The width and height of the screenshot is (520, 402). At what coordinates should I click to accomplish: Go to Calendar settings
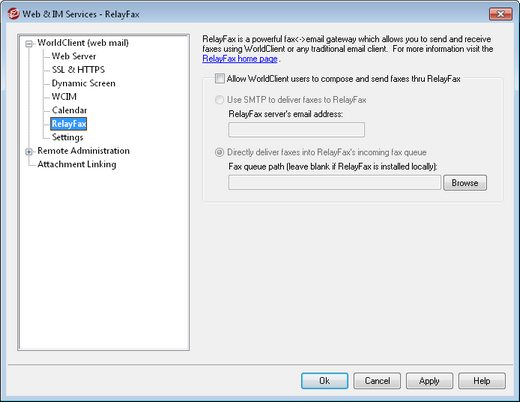(69, 110)
